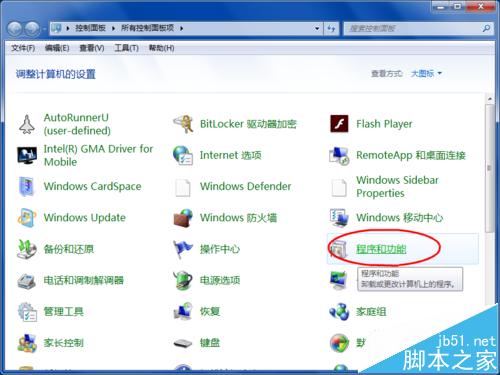
Task: Open the 家庭组 spheres icon
Action: 339,311
